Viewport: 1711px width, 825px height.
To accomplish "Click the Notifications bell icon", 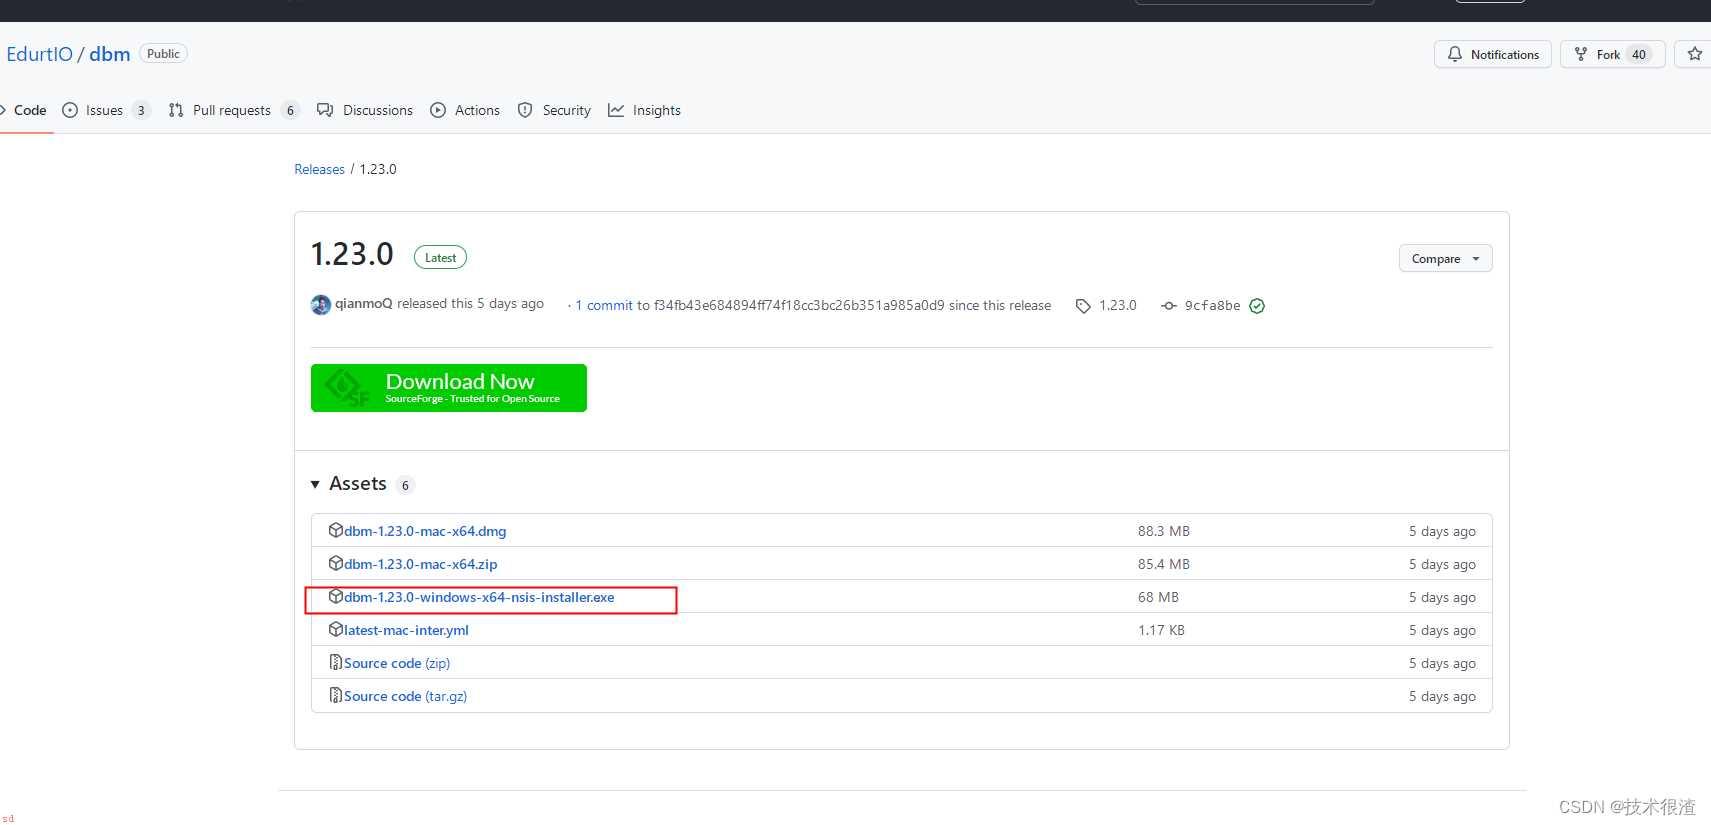I will tap(1455, 54).
